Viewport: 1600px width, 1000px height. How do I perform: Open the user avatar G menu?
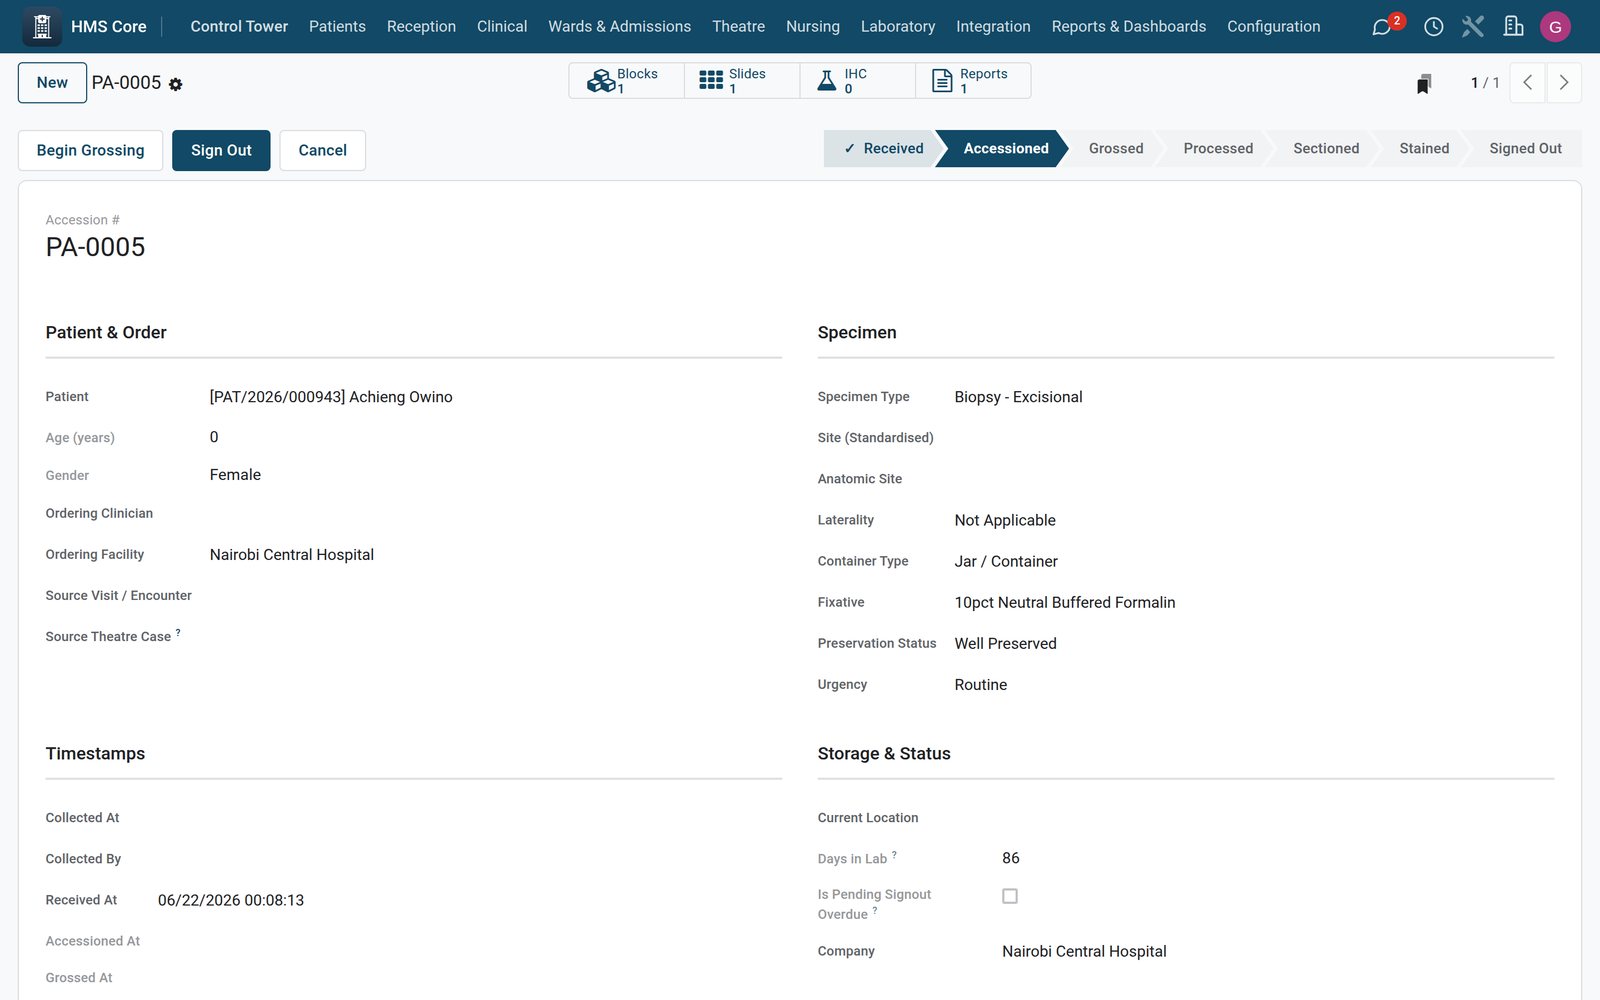(1555, 27)
